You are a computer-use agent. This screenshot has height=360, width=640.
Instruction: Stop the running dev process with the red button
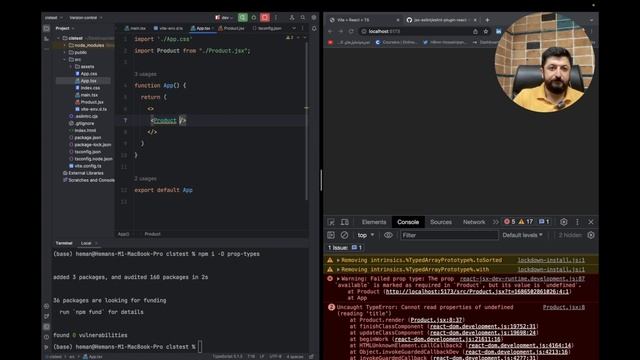(265, 18)
